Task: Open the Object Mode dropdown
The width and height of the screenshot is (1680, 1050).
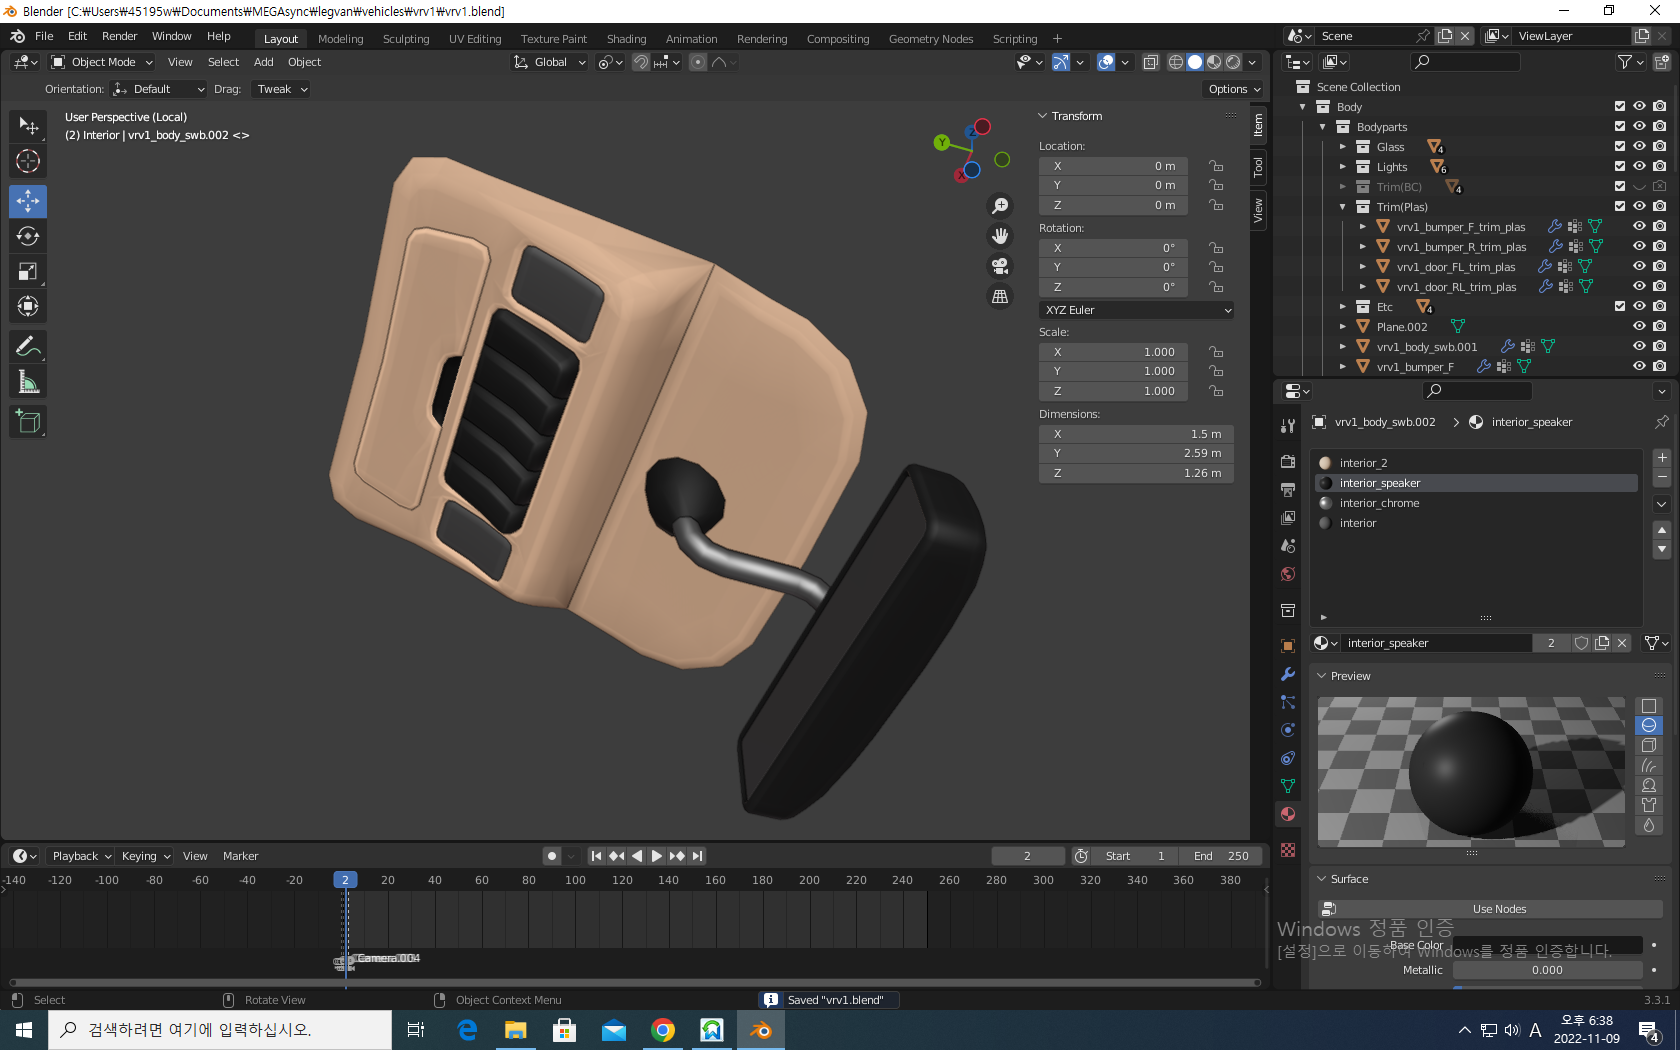Action: pyautogui.click(x=102, y=62)
